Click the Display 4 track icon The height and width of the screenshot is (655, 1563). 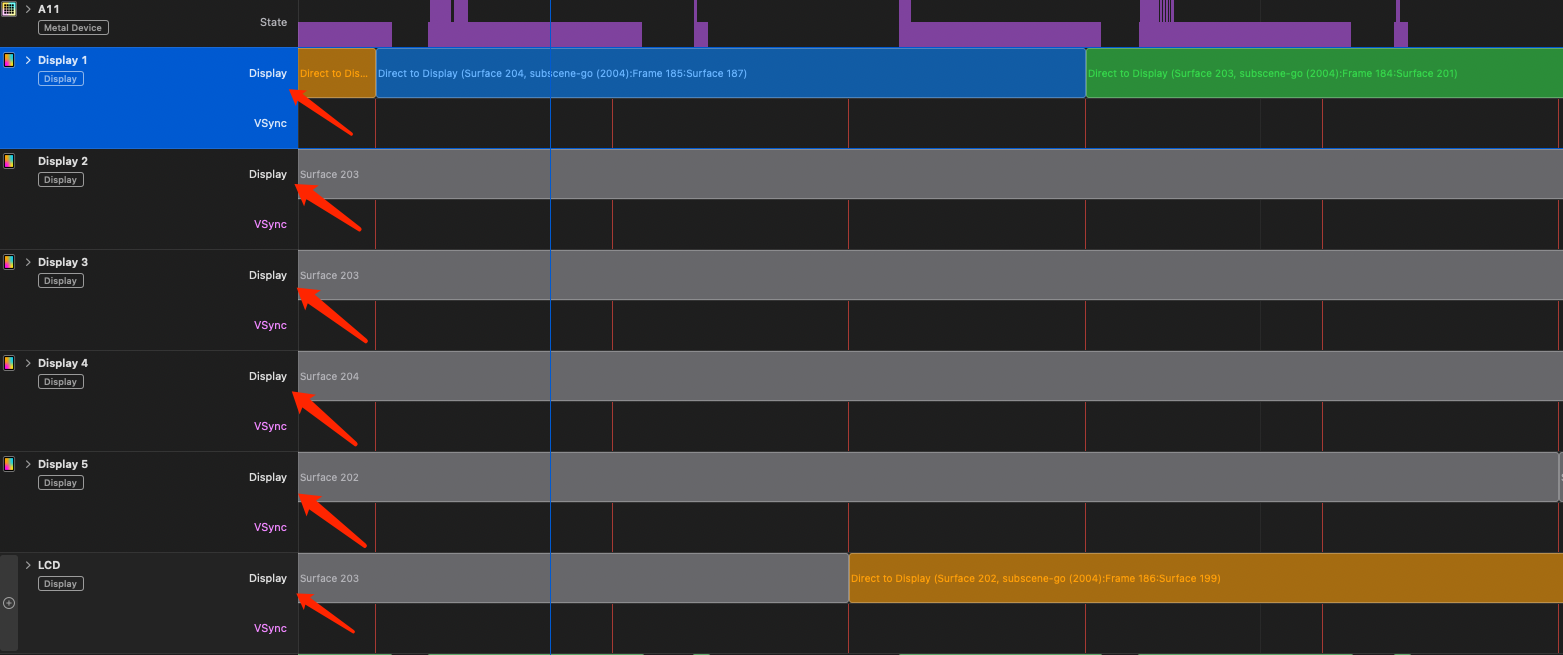tap(9, 363)
